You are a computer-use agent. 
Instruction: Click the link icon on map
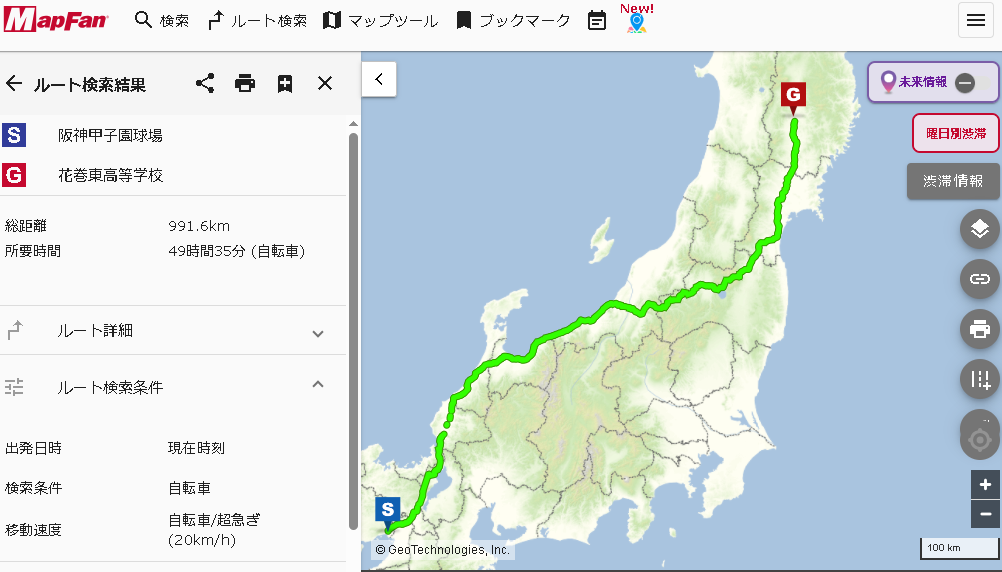click(x=979, y=279)
